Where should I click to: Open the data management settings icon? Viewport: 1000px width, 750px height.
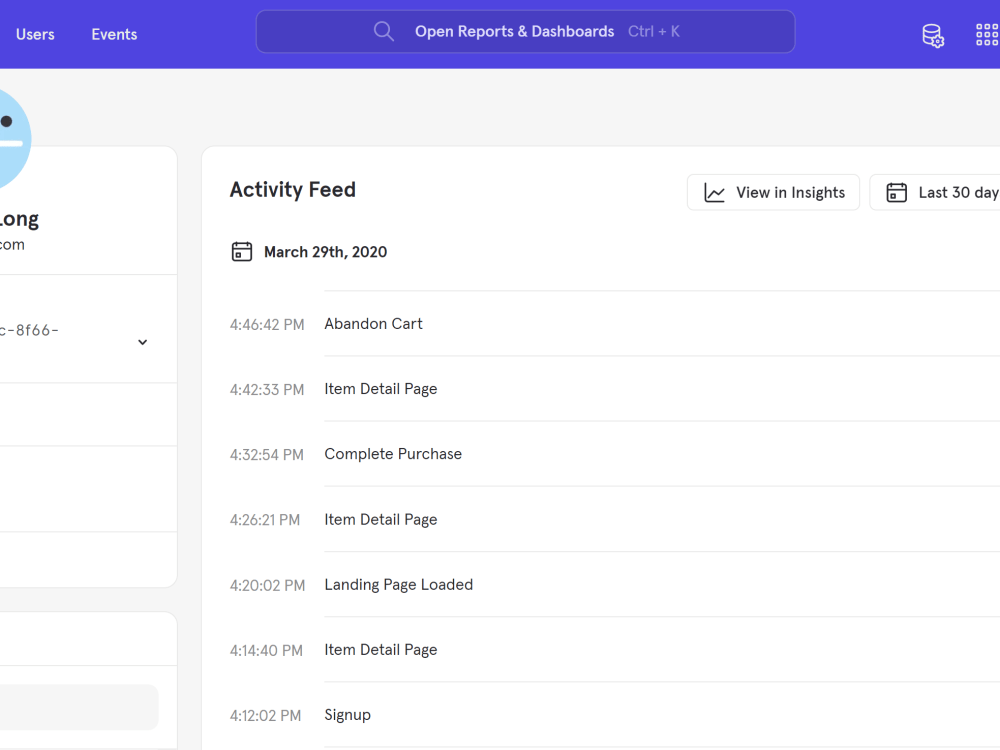[x=932, y=34]
